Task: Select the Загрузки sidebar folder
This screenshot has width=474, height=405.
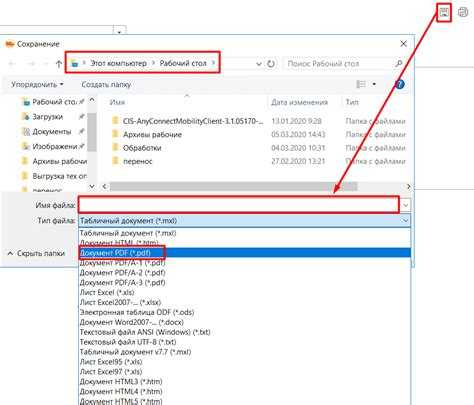Action: coord(48,117)
